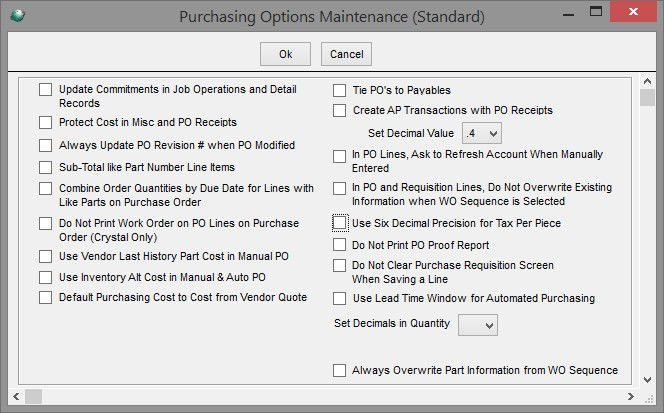Image resolution: width=664 pixels, height=413 pixels.
Task: Click the right arrow of horizontal scrollbar
Action: [x=631, y=396]
